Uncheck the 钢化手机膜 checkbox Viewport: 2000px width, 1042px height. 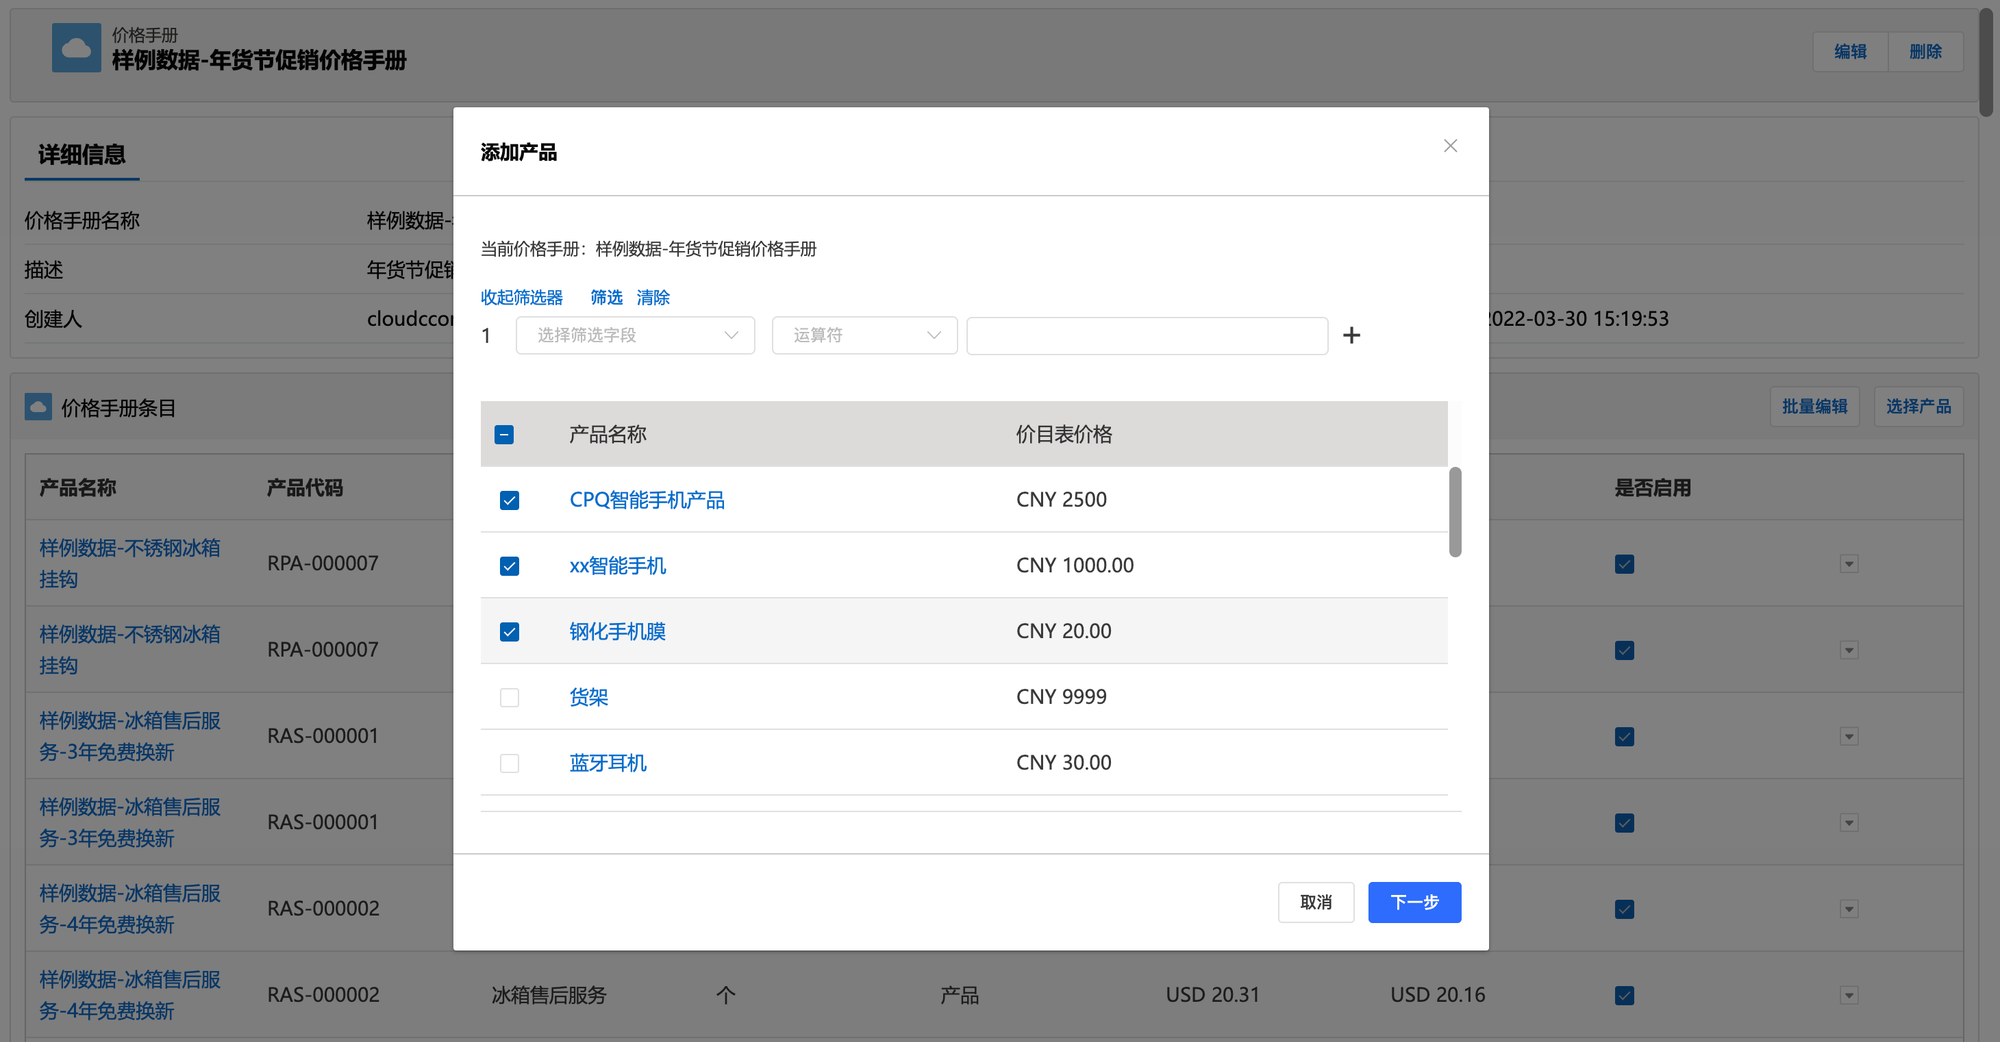tap(509, 632)
